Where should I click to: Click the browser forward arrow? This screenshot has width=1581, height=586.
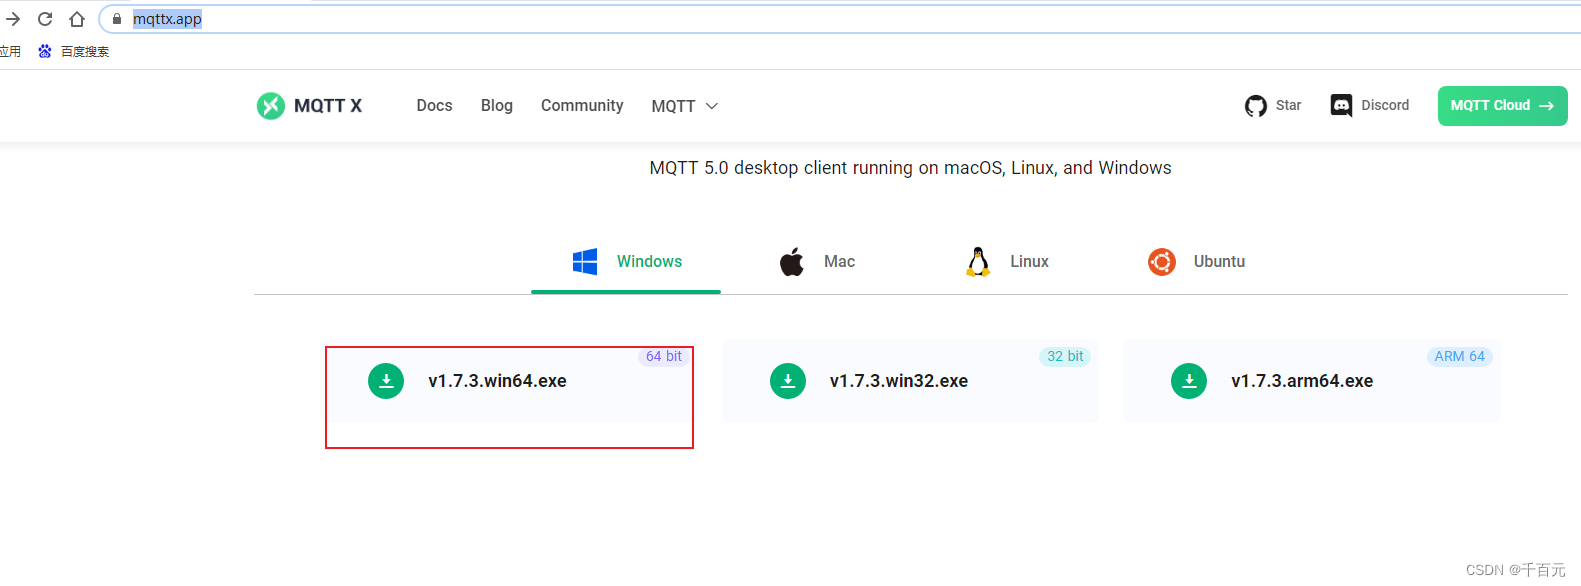click(13, 19)
